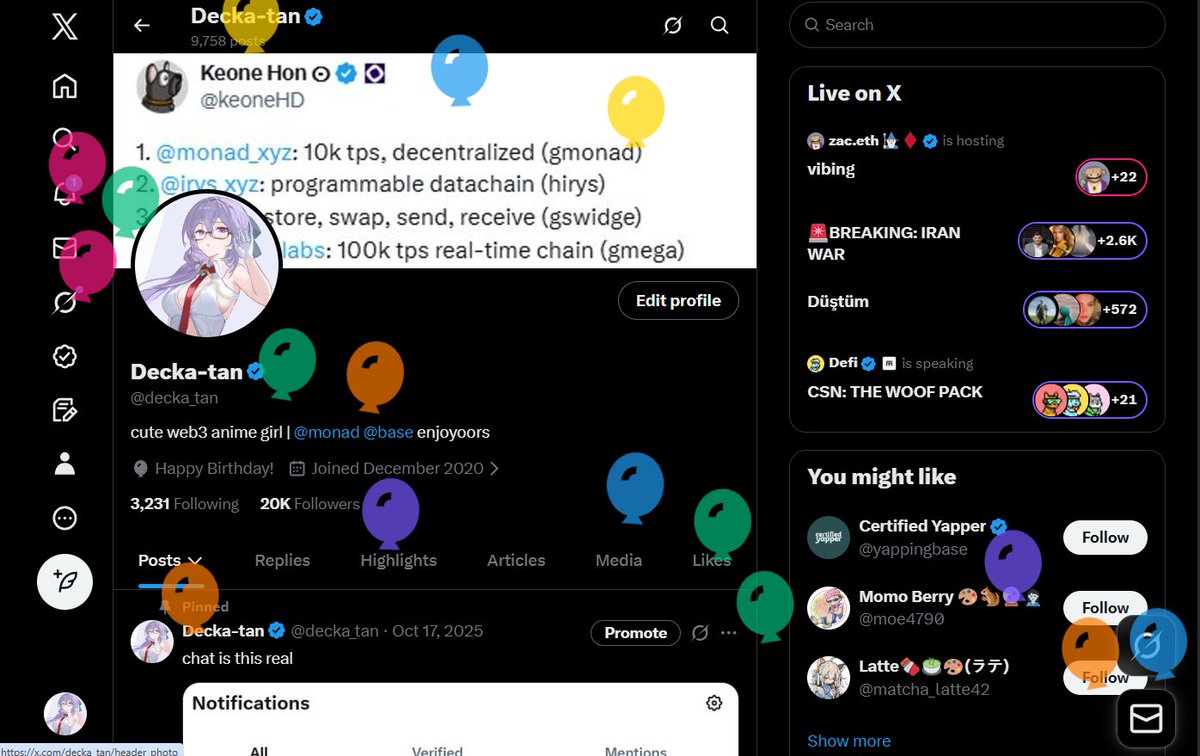Switch to the Likes tab
Screen dimensions: 1200x756
tap(712, 560)
